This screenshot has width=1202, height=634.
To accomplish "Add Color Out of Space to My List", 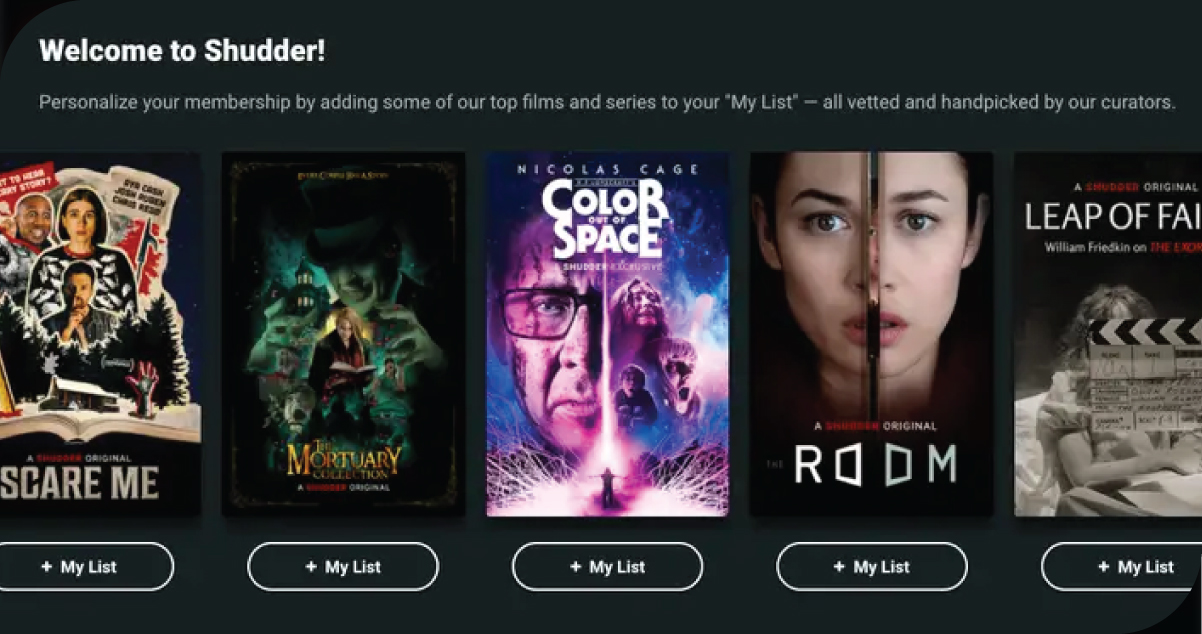I will coord(607,567).
